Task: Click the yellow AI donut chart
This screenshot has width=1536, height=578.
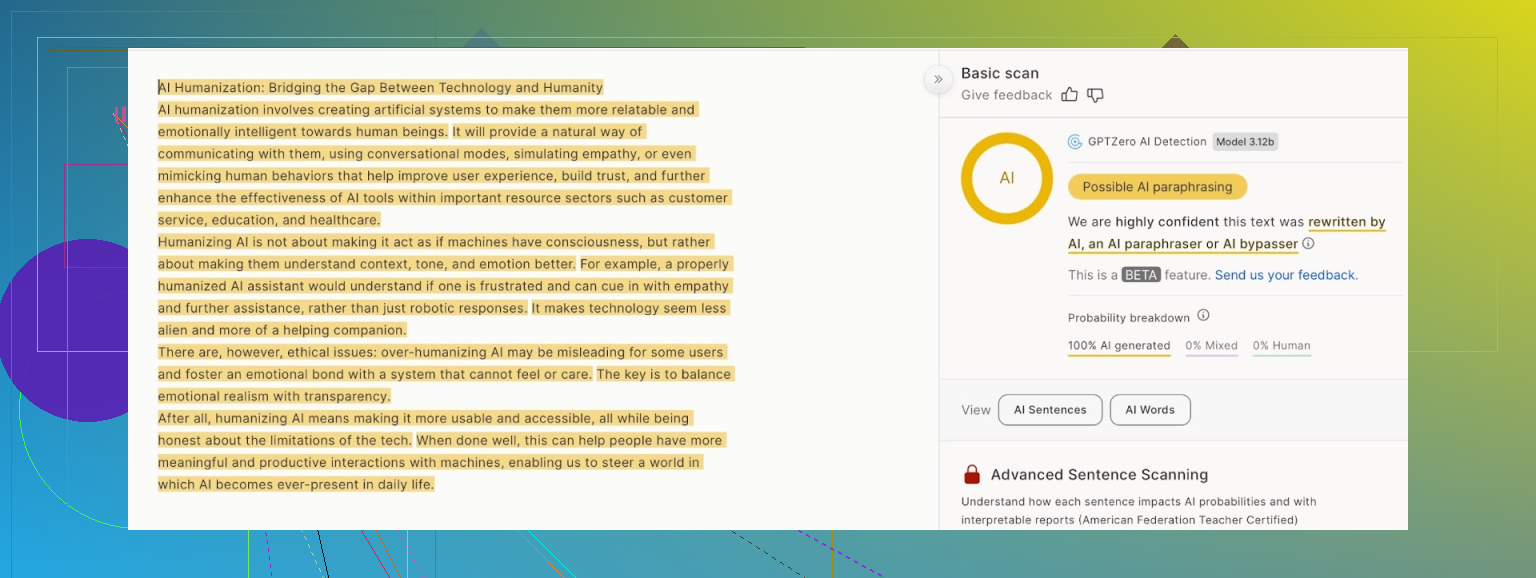Action: [1006, 178]
